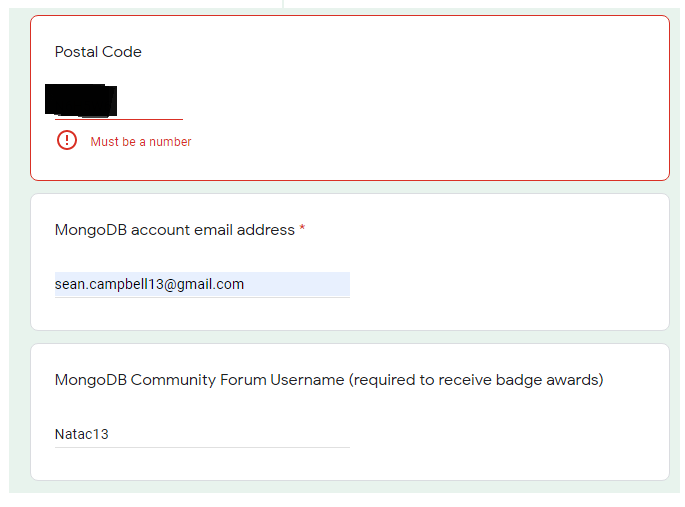This screenshot has width=685, height=507.
Task: Click the pale green background below the username card
Action: coord(340,487)
